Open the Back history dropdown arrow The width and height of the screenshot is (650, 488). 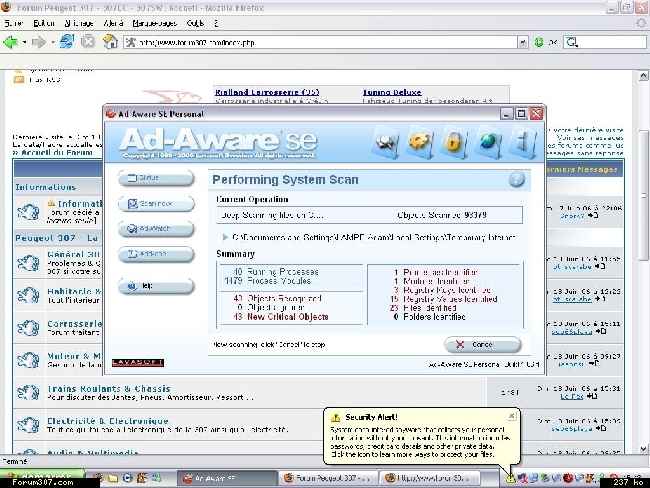coord(24,42)
